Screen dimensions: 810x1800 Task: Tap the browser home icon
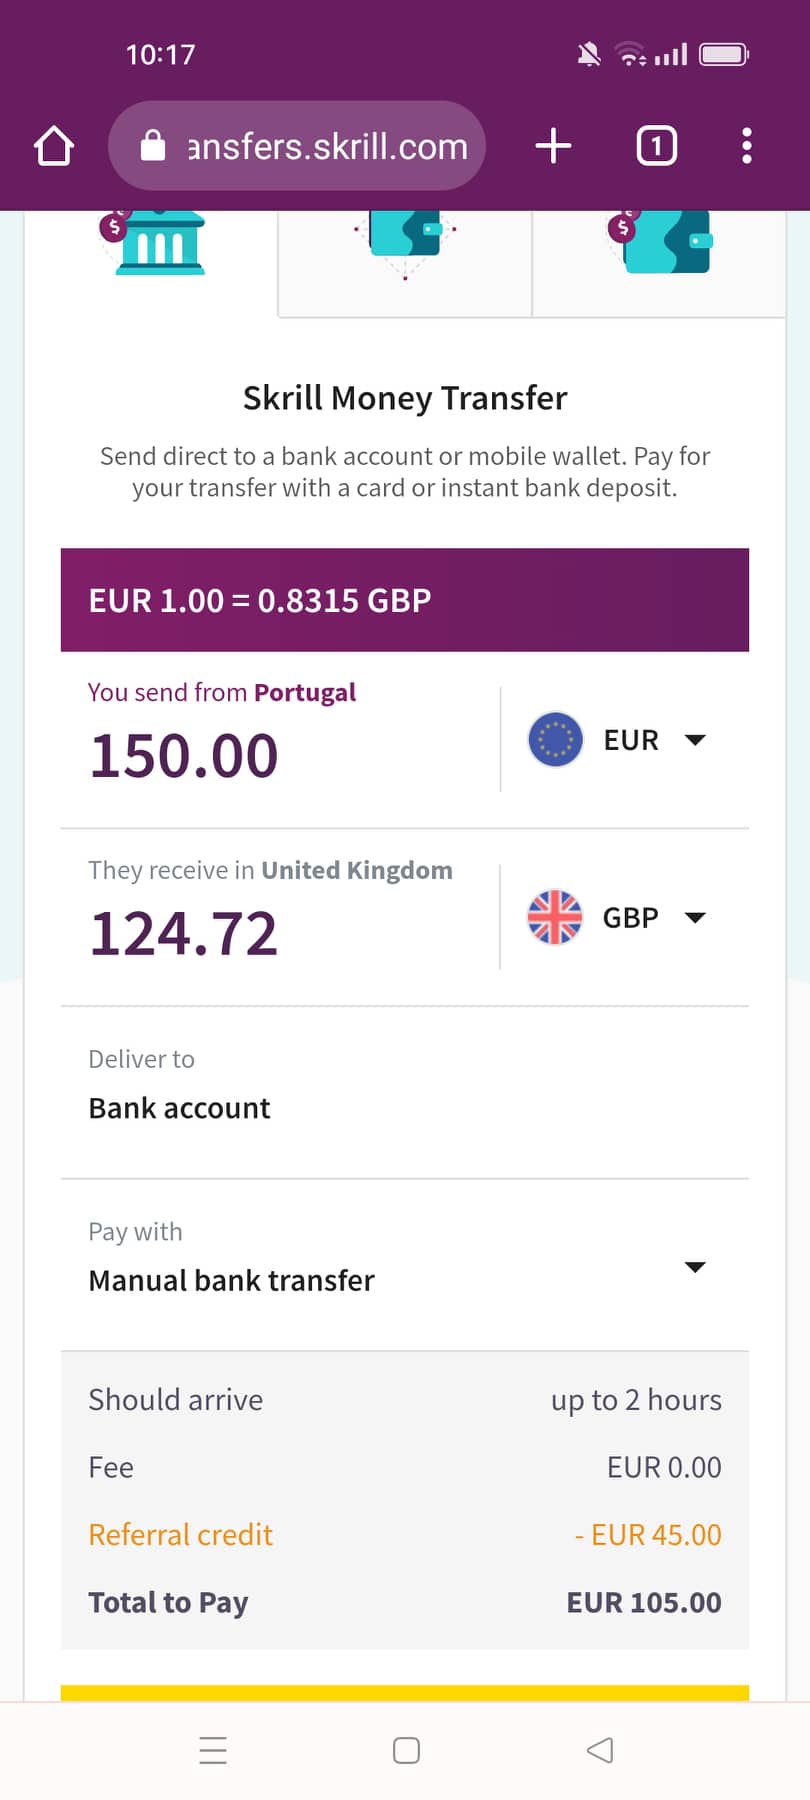point(54,146)
